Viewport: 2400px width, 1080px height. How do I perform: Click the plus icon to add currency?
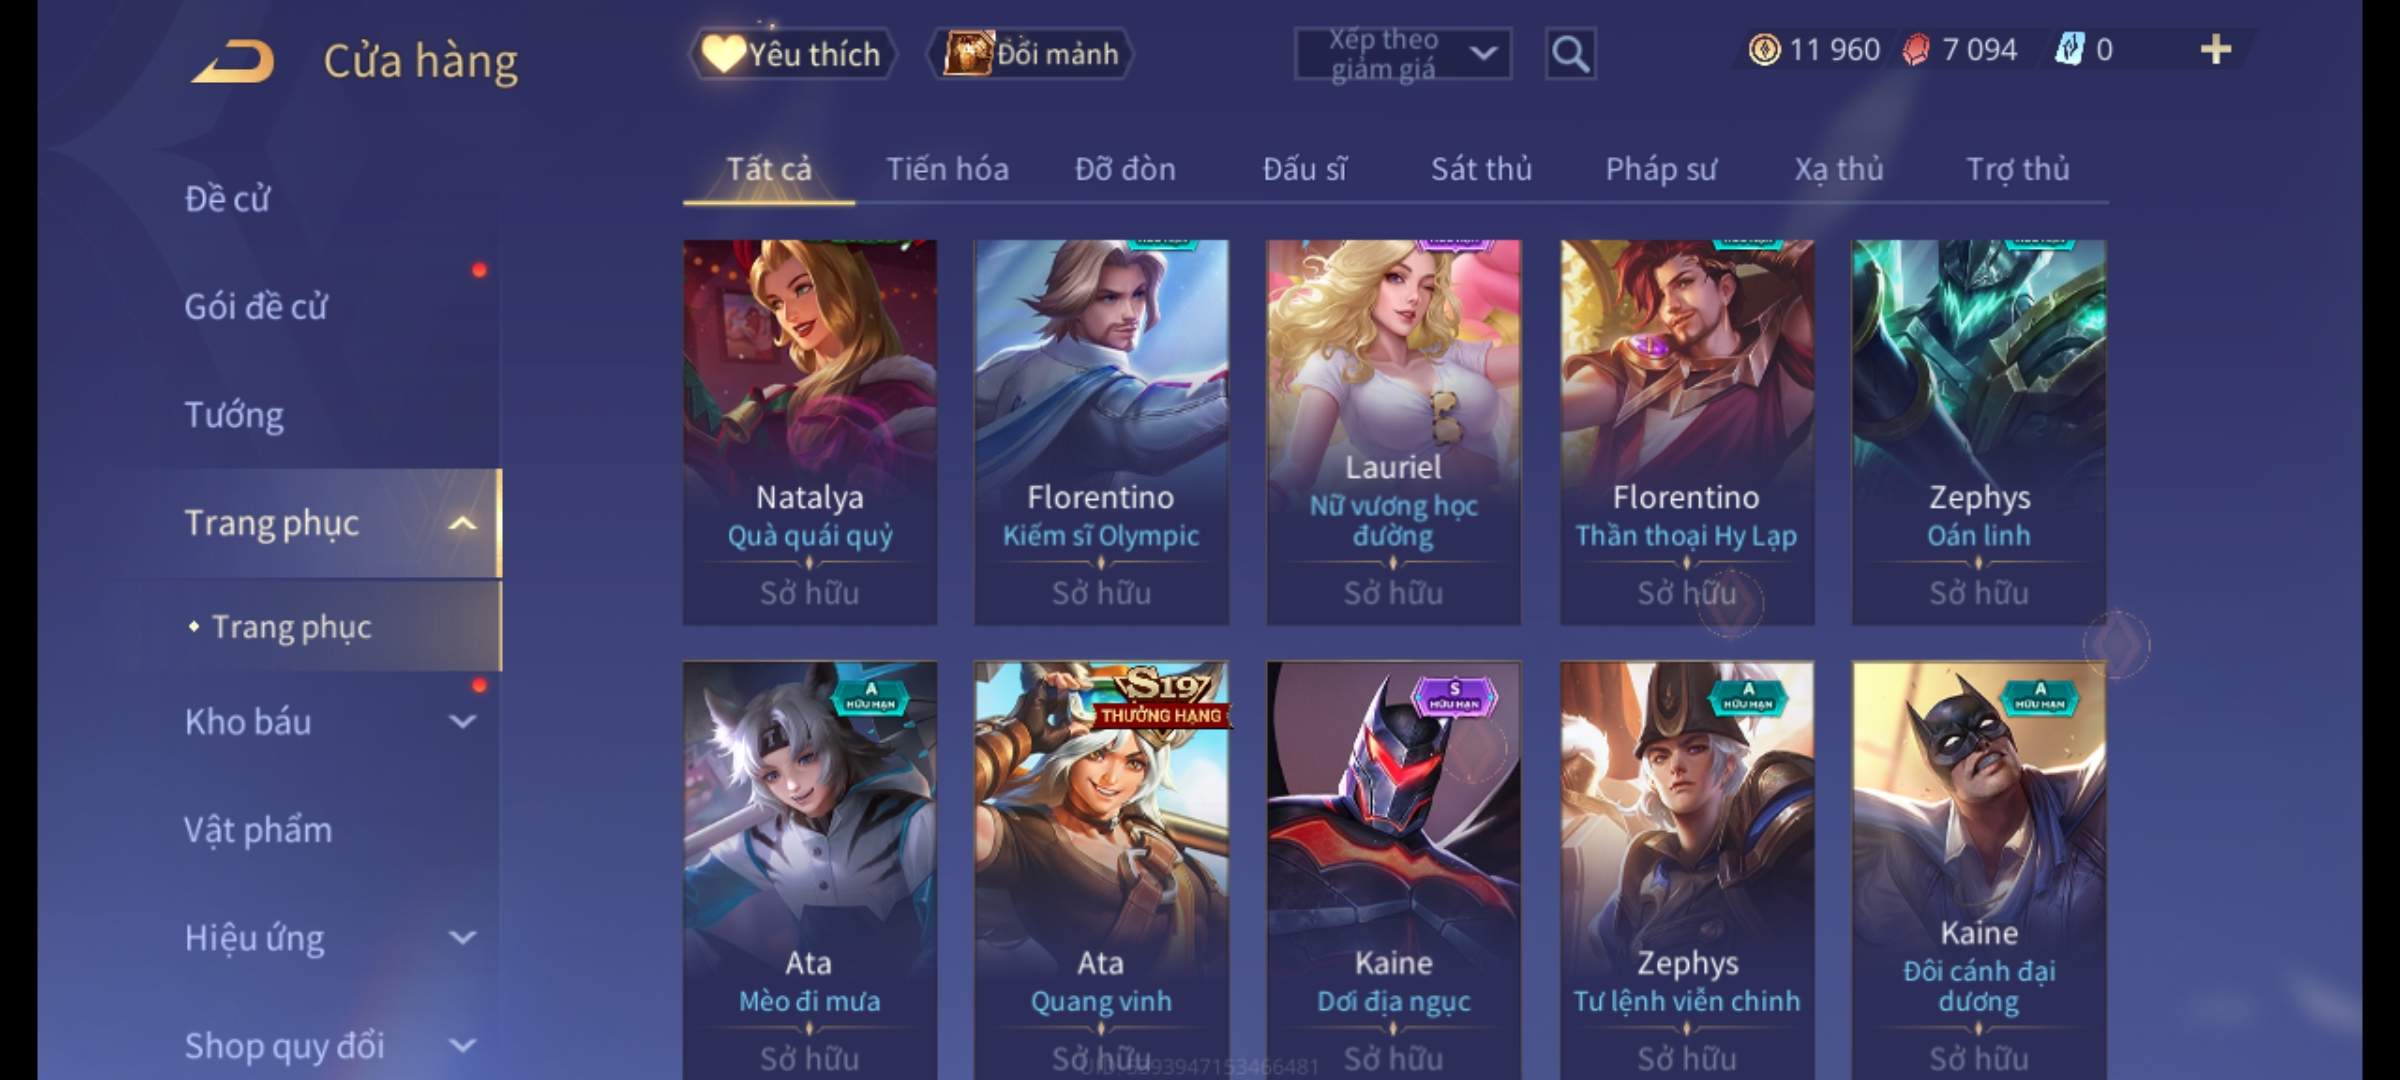2216,49
